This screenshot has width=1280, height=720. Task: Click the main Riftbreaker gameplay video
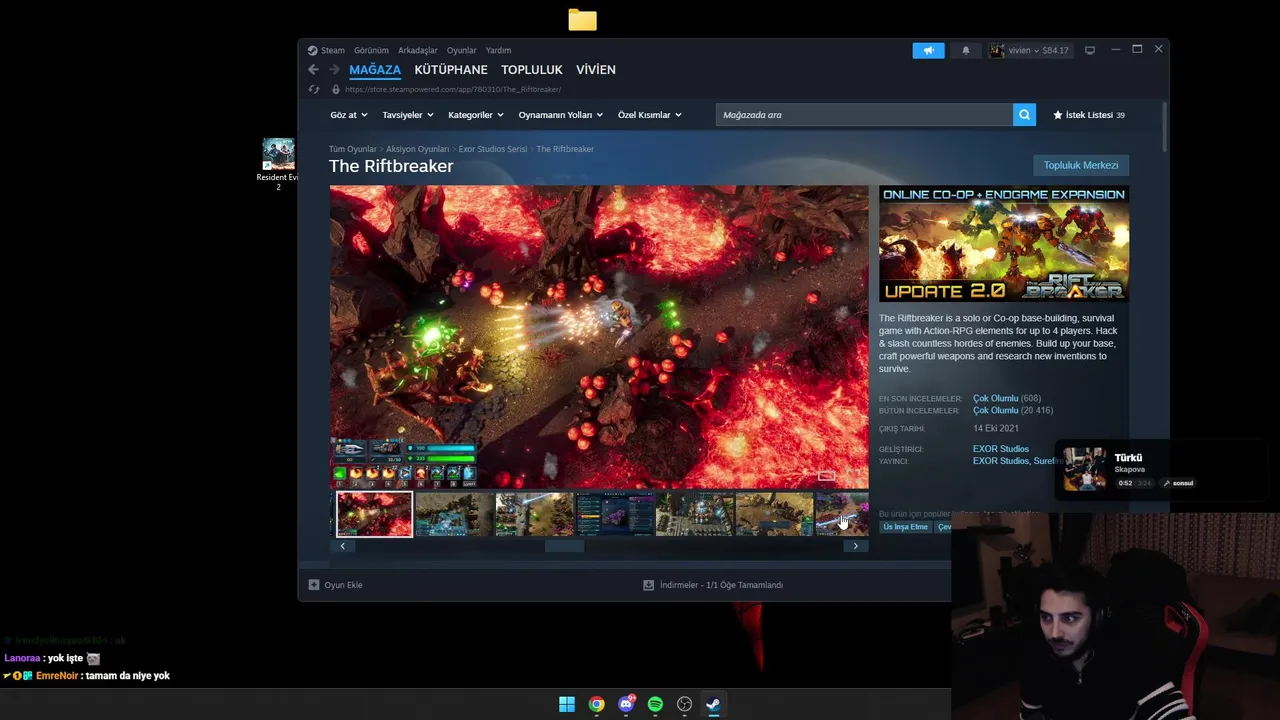(599, 337)
